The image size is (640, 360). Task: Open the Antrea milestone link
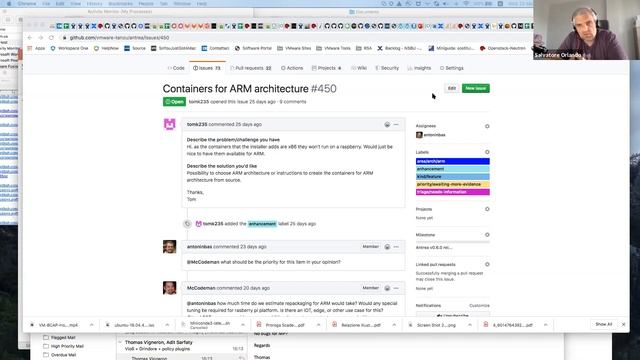(x=433, y=247)
